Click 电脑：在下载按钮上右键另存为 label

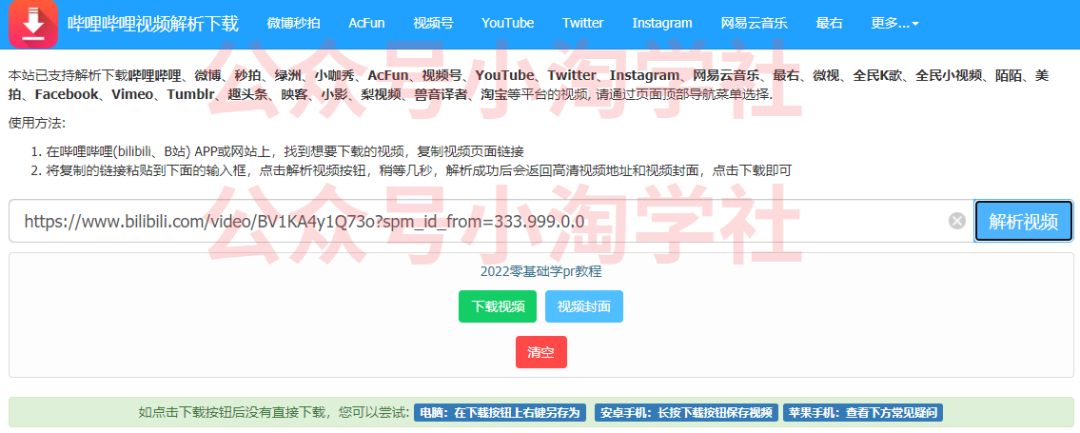tap(499, 413)
